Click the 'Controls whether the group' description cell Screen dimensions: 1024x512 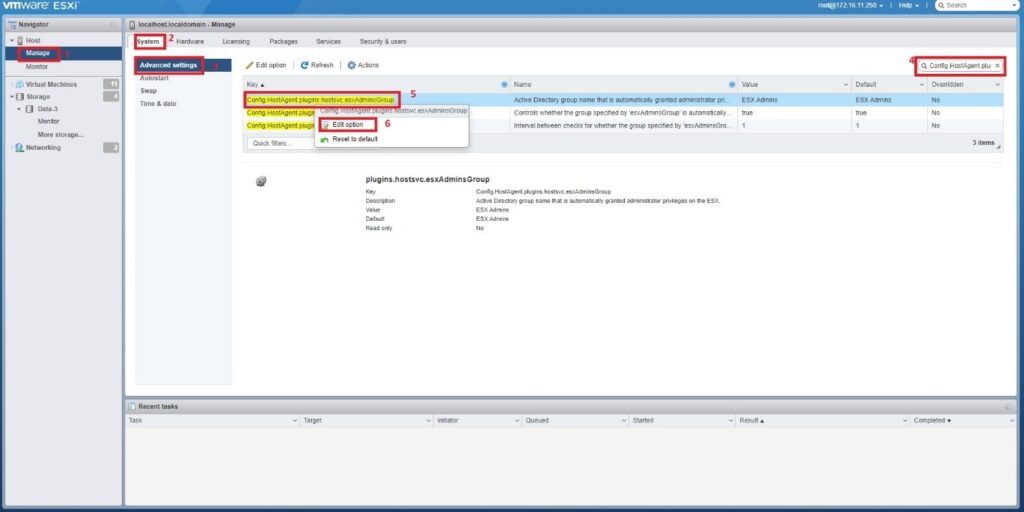coord(623,112)
